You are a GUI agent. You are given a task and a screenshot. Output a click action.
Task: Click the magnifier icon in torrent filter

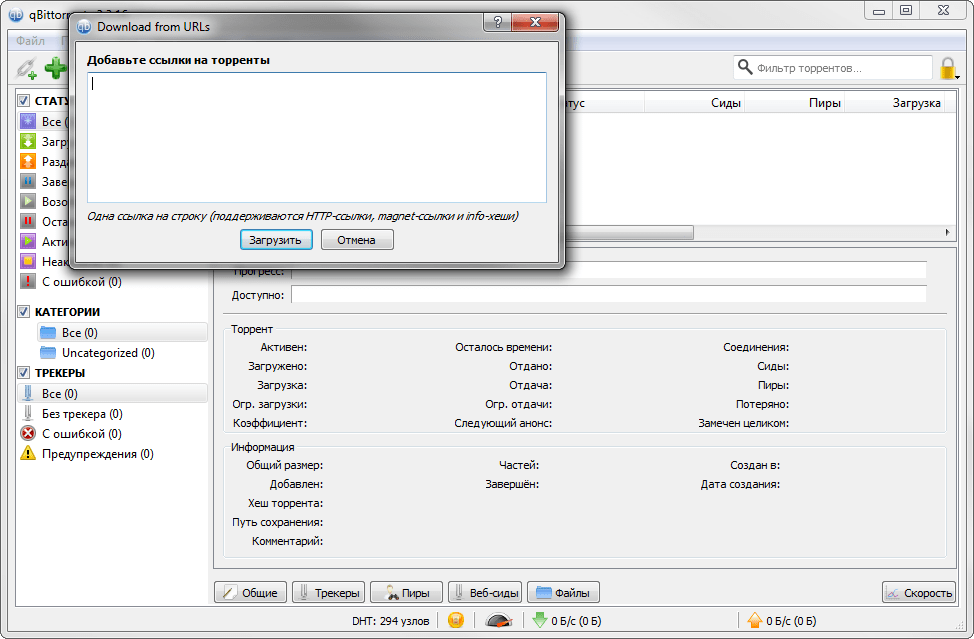pyautogui.click(x=744, y=67)
